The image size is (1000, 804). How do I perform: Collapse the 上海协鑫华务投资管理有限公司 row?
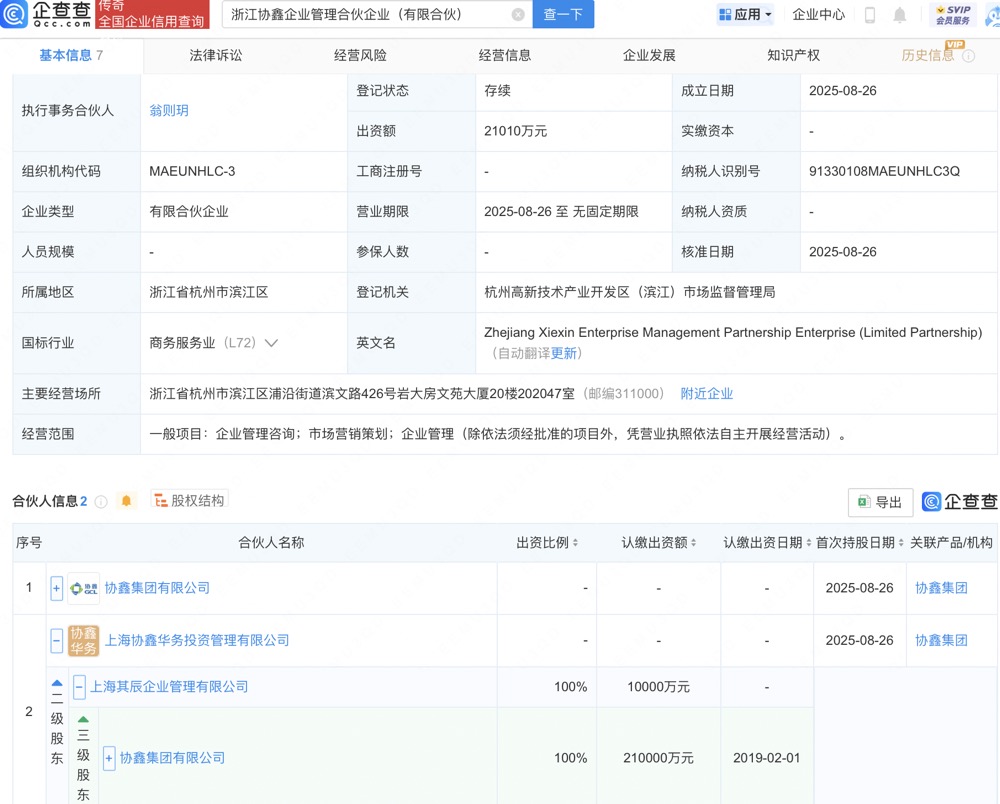tap(57, 640)
